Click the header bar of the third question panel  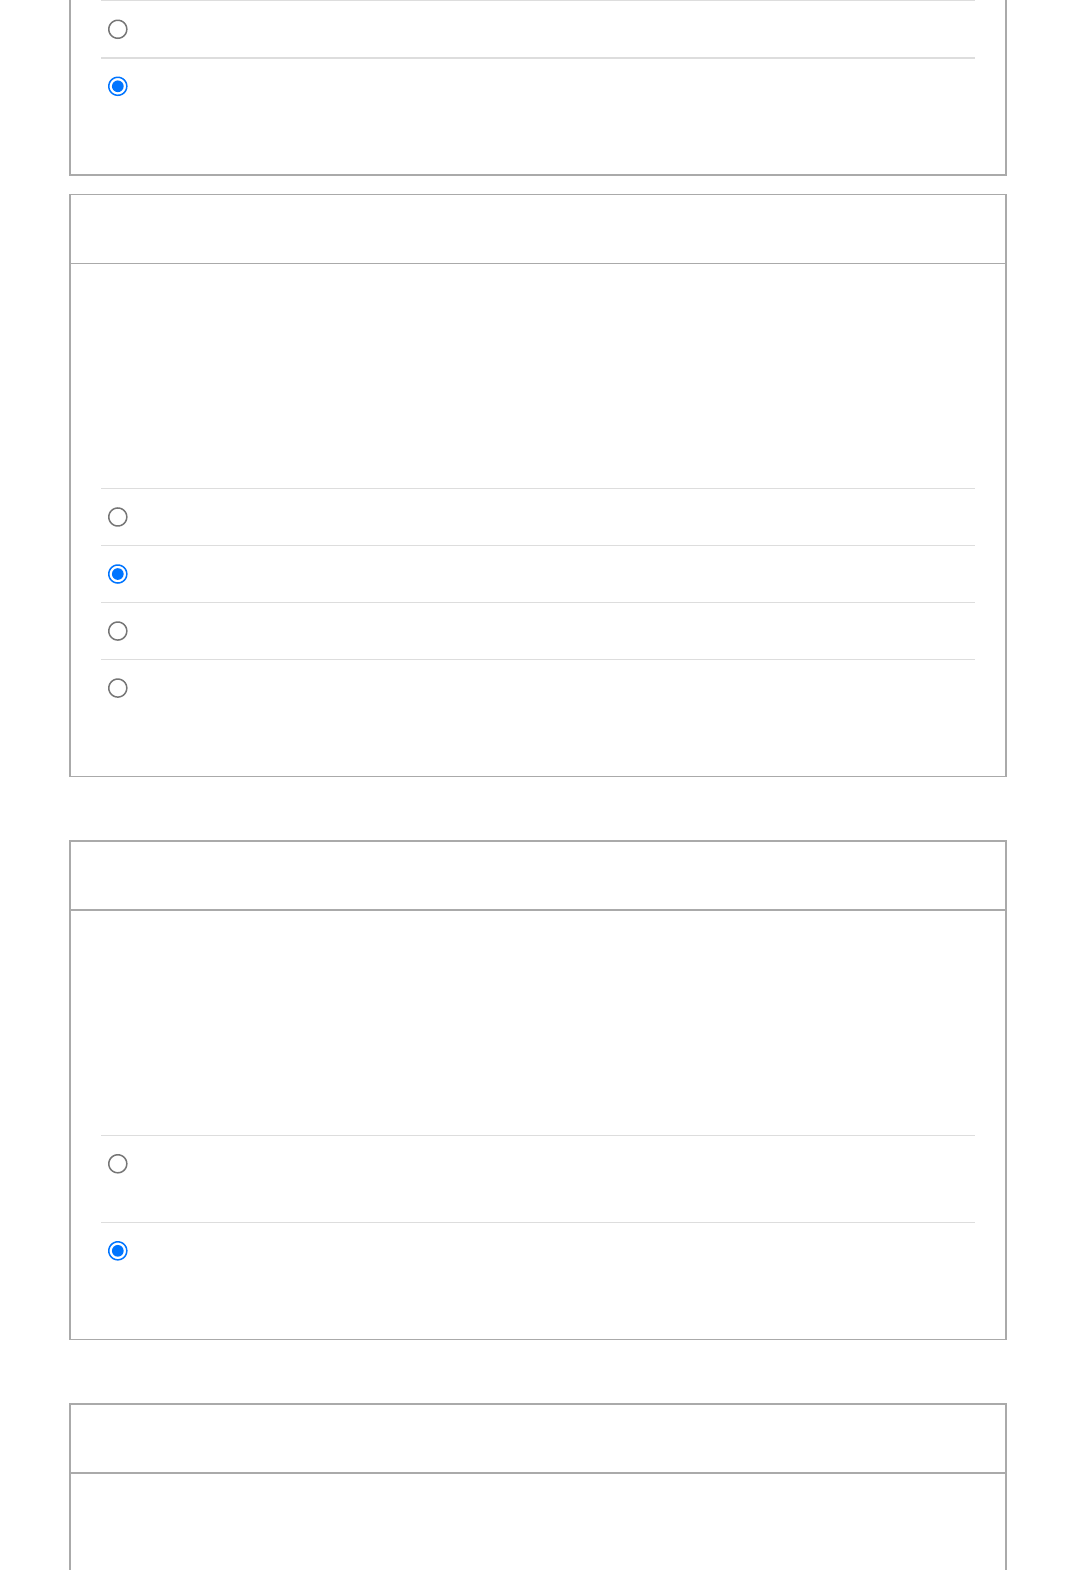tap(538, 876)
